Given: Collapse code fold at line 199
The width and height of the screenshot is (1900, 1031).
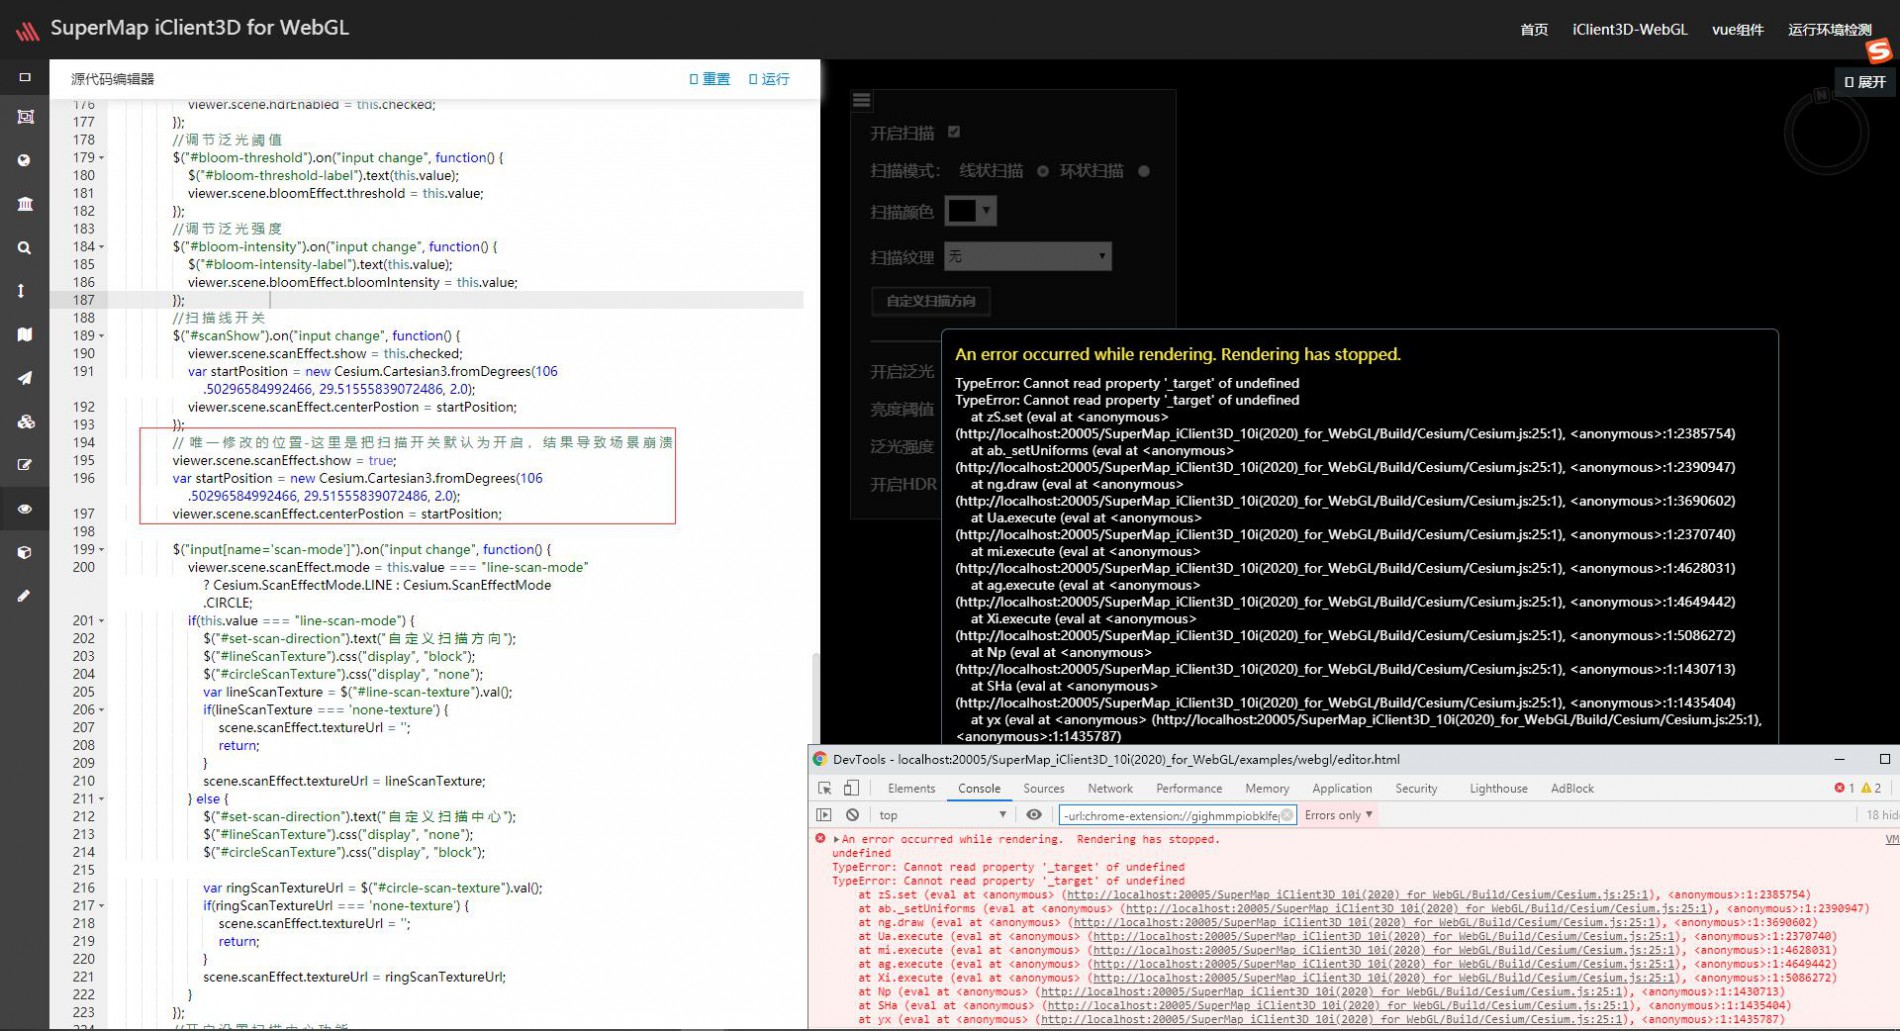Looking at the screenshot, I should [102, 550].
